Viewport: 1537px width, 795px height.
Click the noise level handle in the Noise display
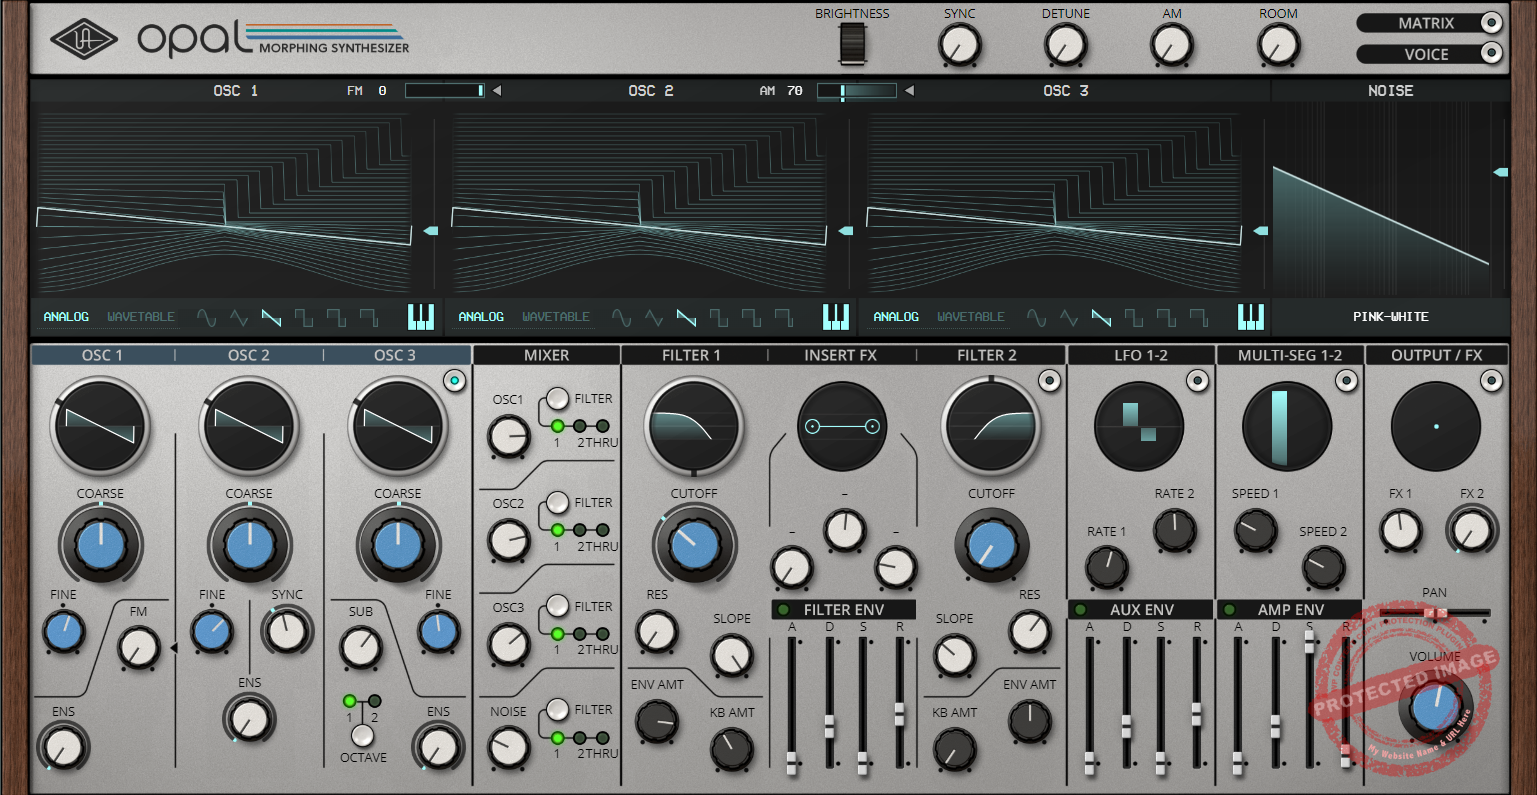1501,172
